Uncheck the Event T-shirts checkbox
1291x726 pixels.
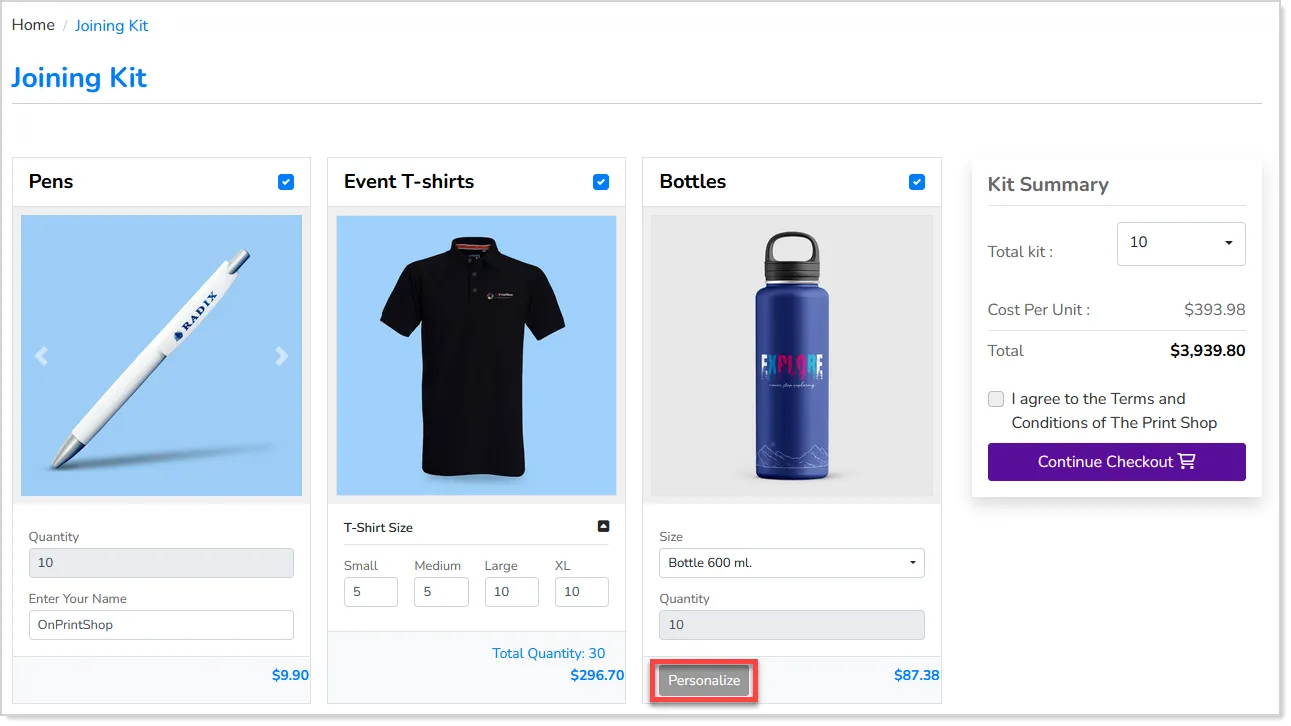pos(601,182)
